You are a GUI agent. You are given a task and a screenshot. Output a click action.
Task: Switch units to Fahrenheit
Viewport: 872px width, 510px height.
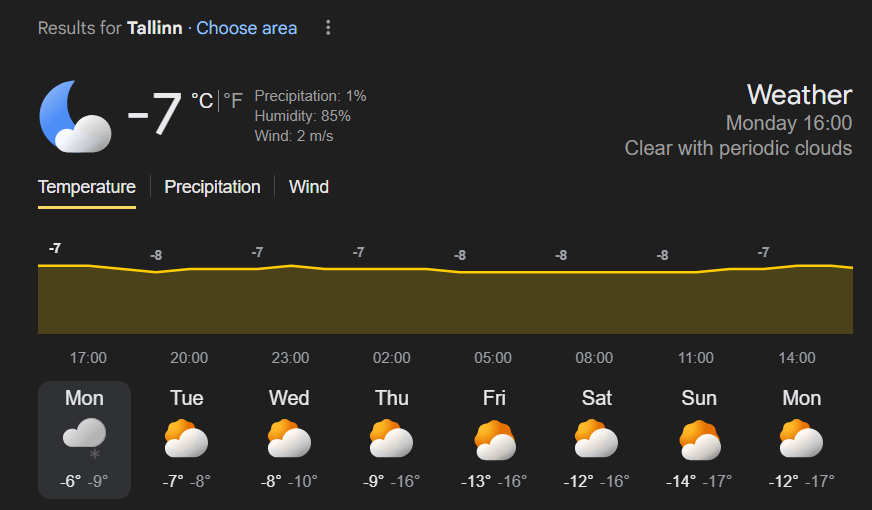[232, 101]
